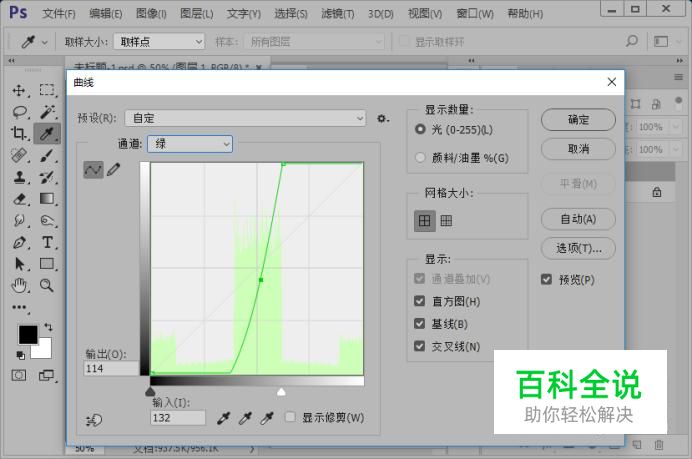Expand the eyedropper tool preset picker
The width and height of the screenshot is (692, 459).
click(45, 42)
